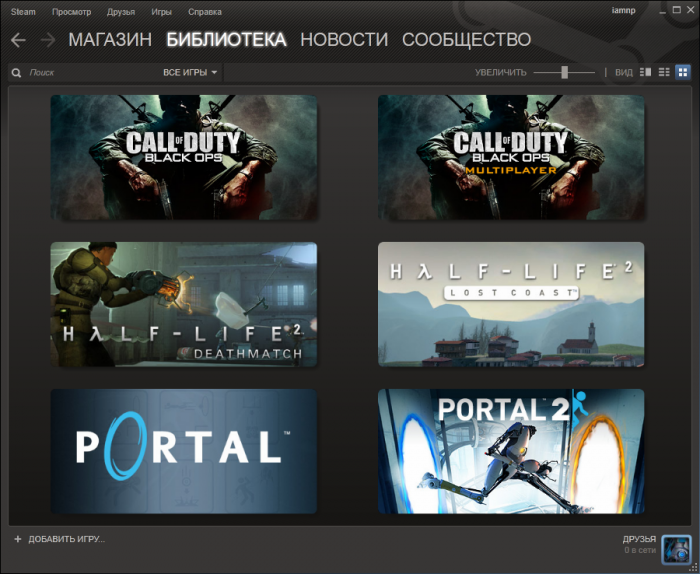Switch to grid view icon
Image resolution: width=700 pixels, height=574 pixels.
tap(683, 72)
